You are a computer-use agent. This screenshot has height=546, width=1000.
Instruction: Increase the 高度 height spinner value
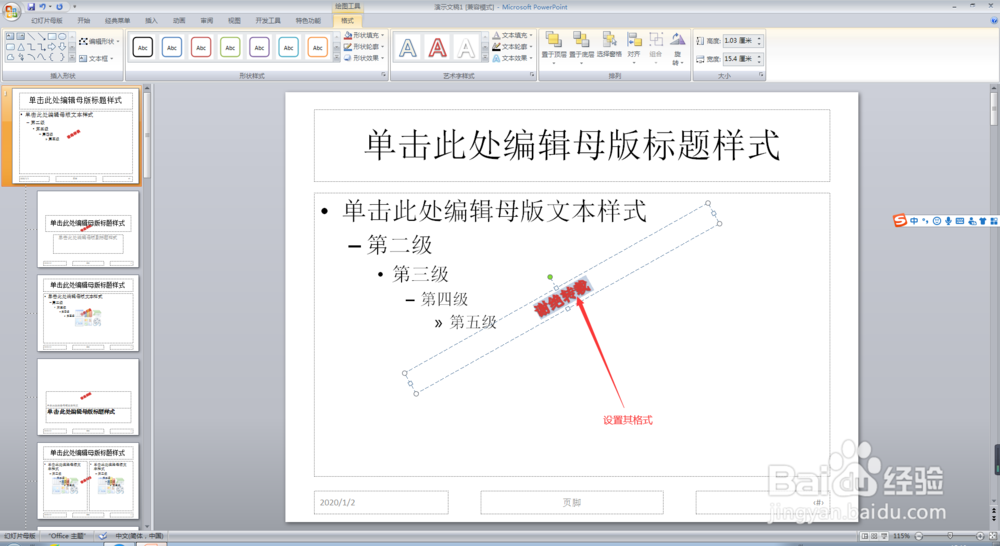[x=759, y=38]
